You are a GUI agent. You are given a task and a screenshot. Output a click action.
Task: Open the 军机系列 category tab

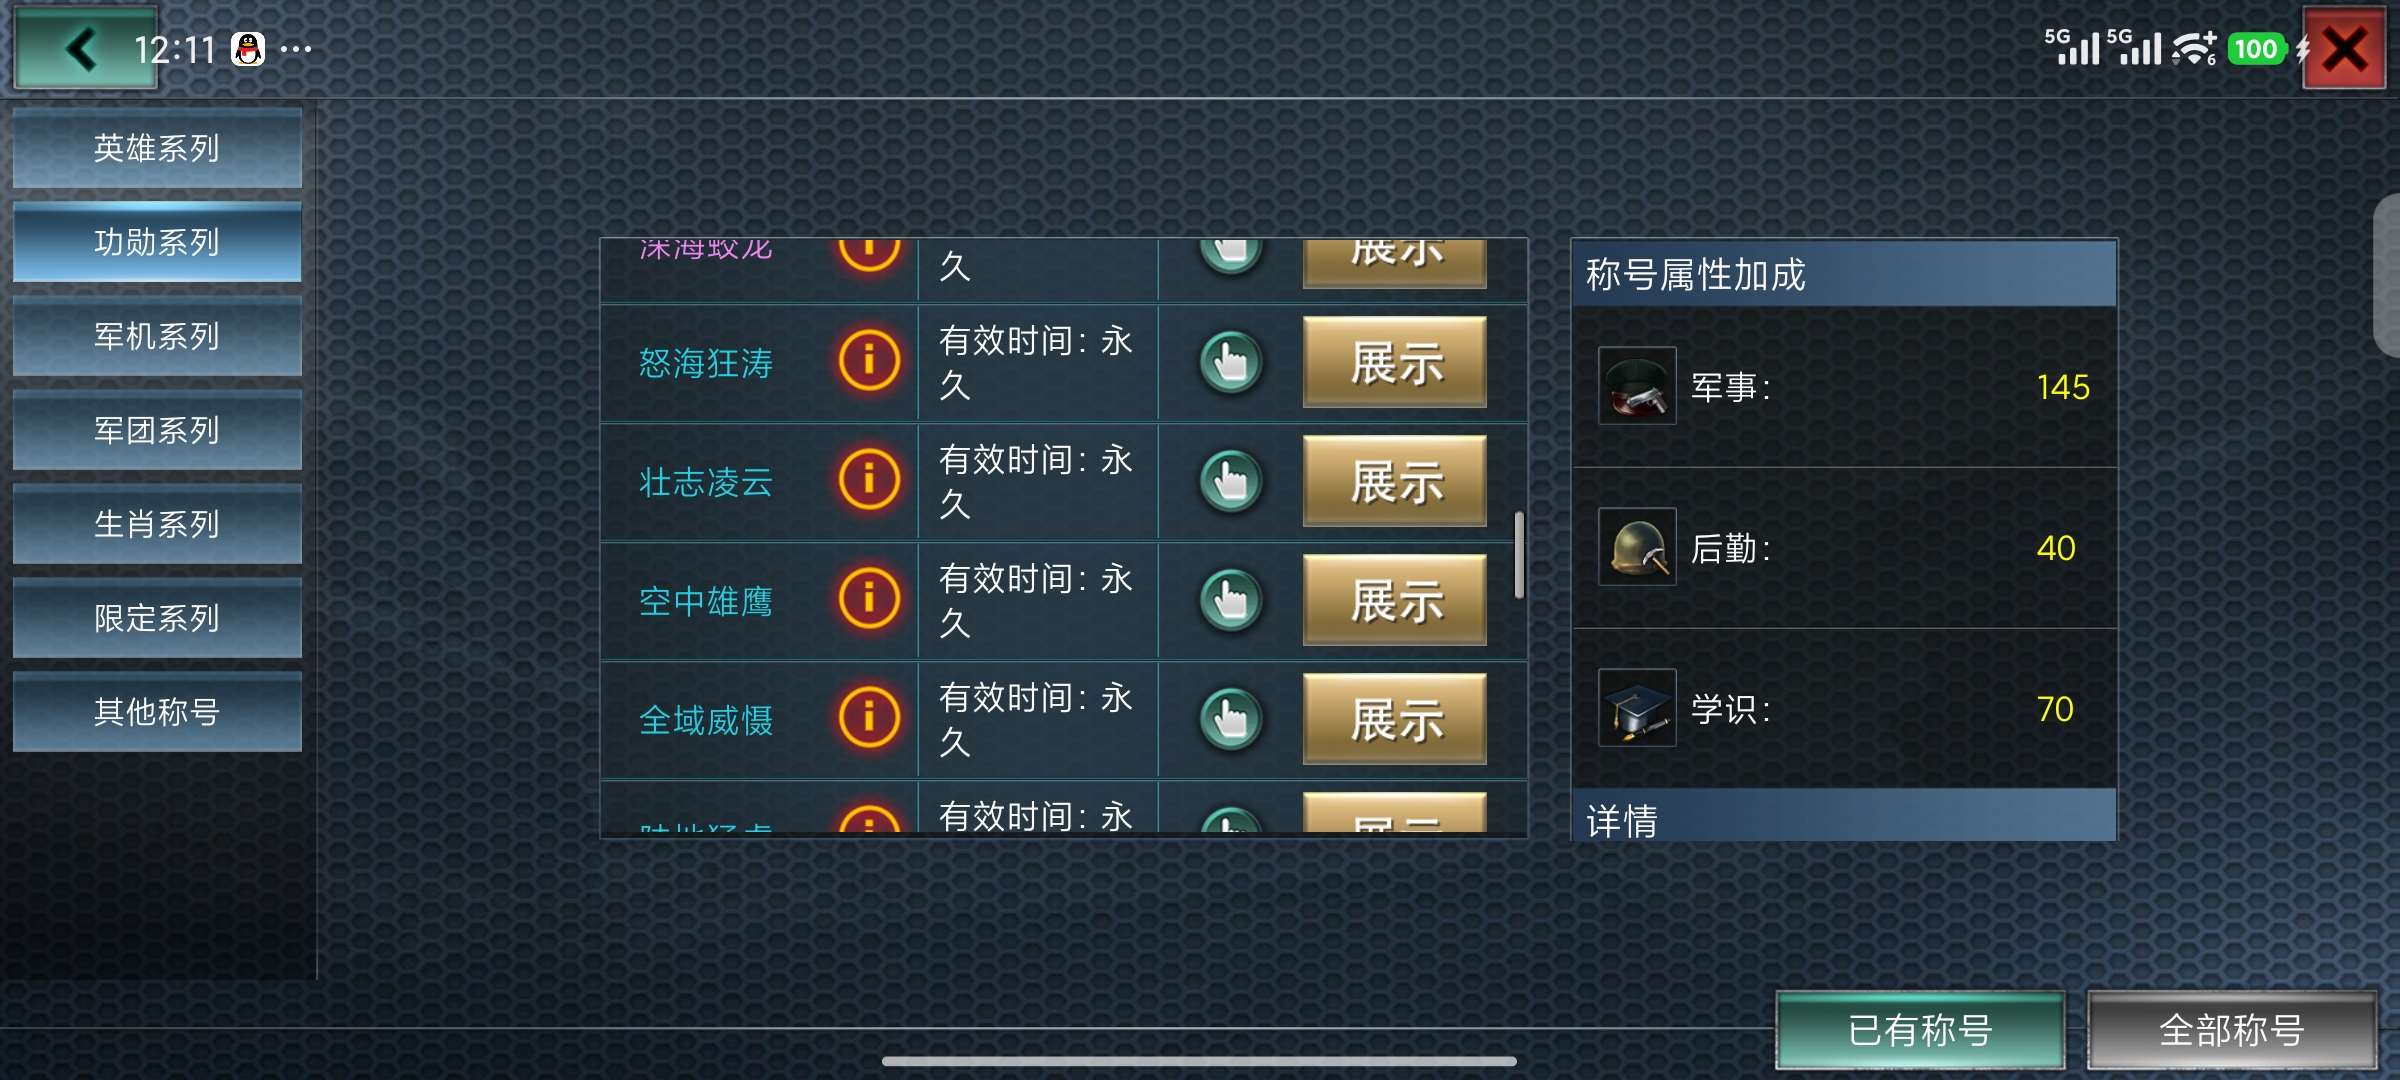tap(157, 336)
